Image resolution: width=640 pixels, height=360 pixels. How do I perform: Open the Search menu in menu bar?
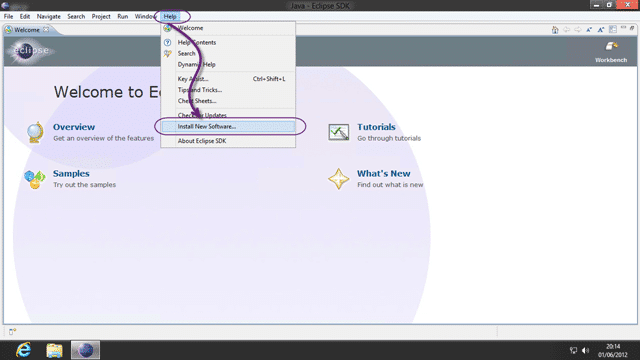click(76, 16)
